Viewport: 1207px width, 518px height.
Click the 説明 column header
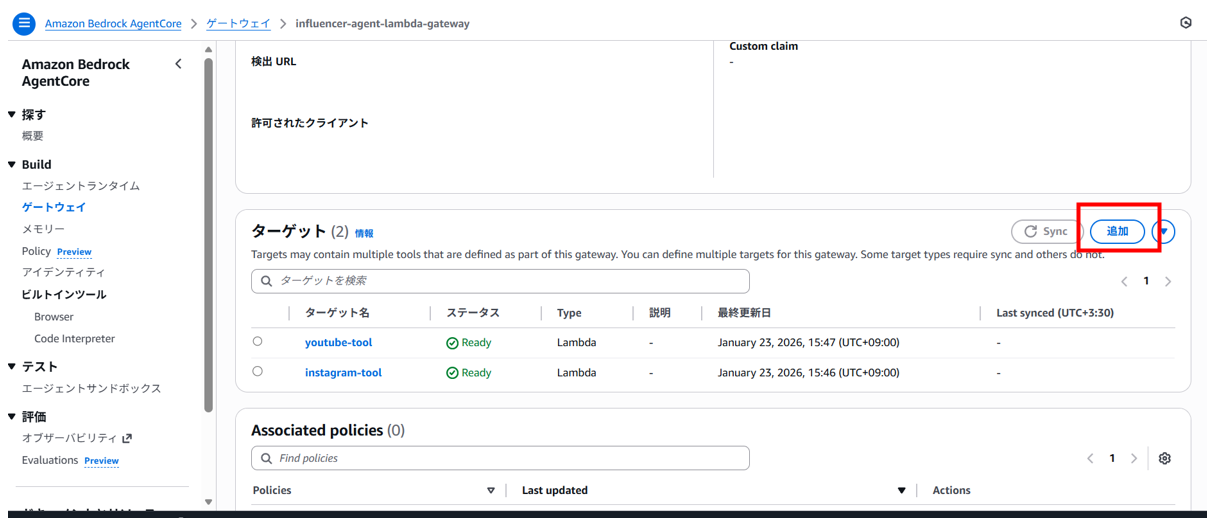(660, 313)
